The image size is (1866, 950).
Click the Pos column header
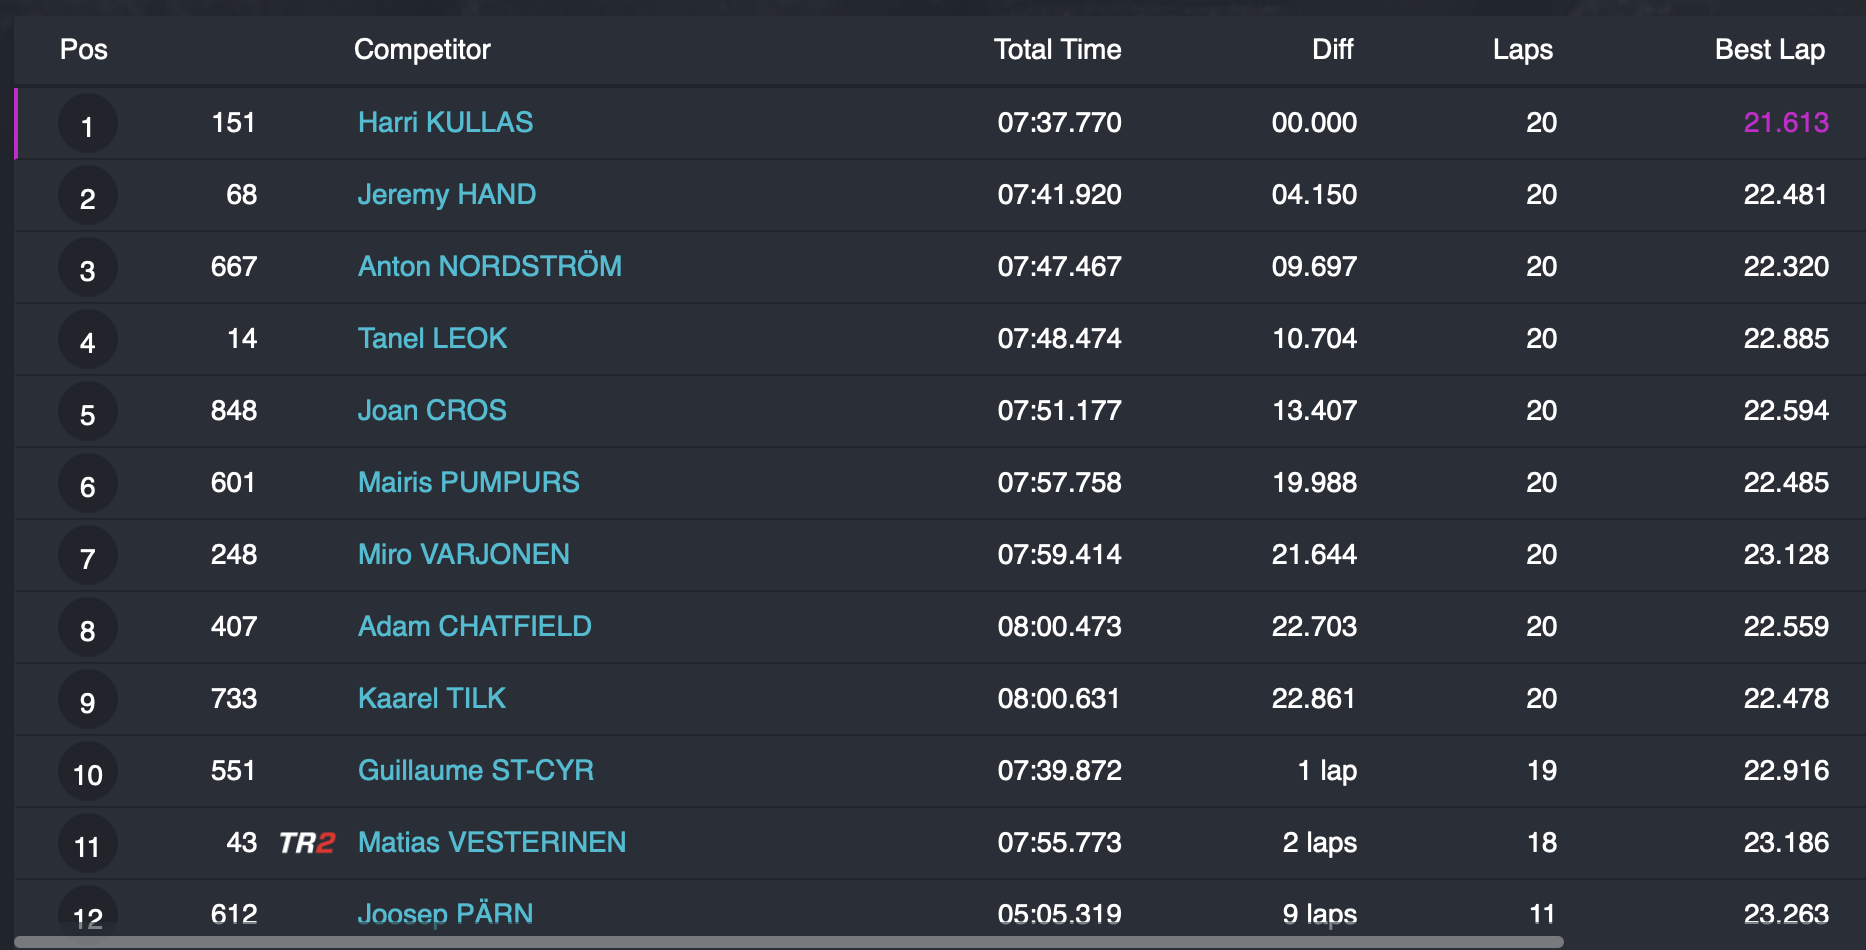click(x=84, y=50)
